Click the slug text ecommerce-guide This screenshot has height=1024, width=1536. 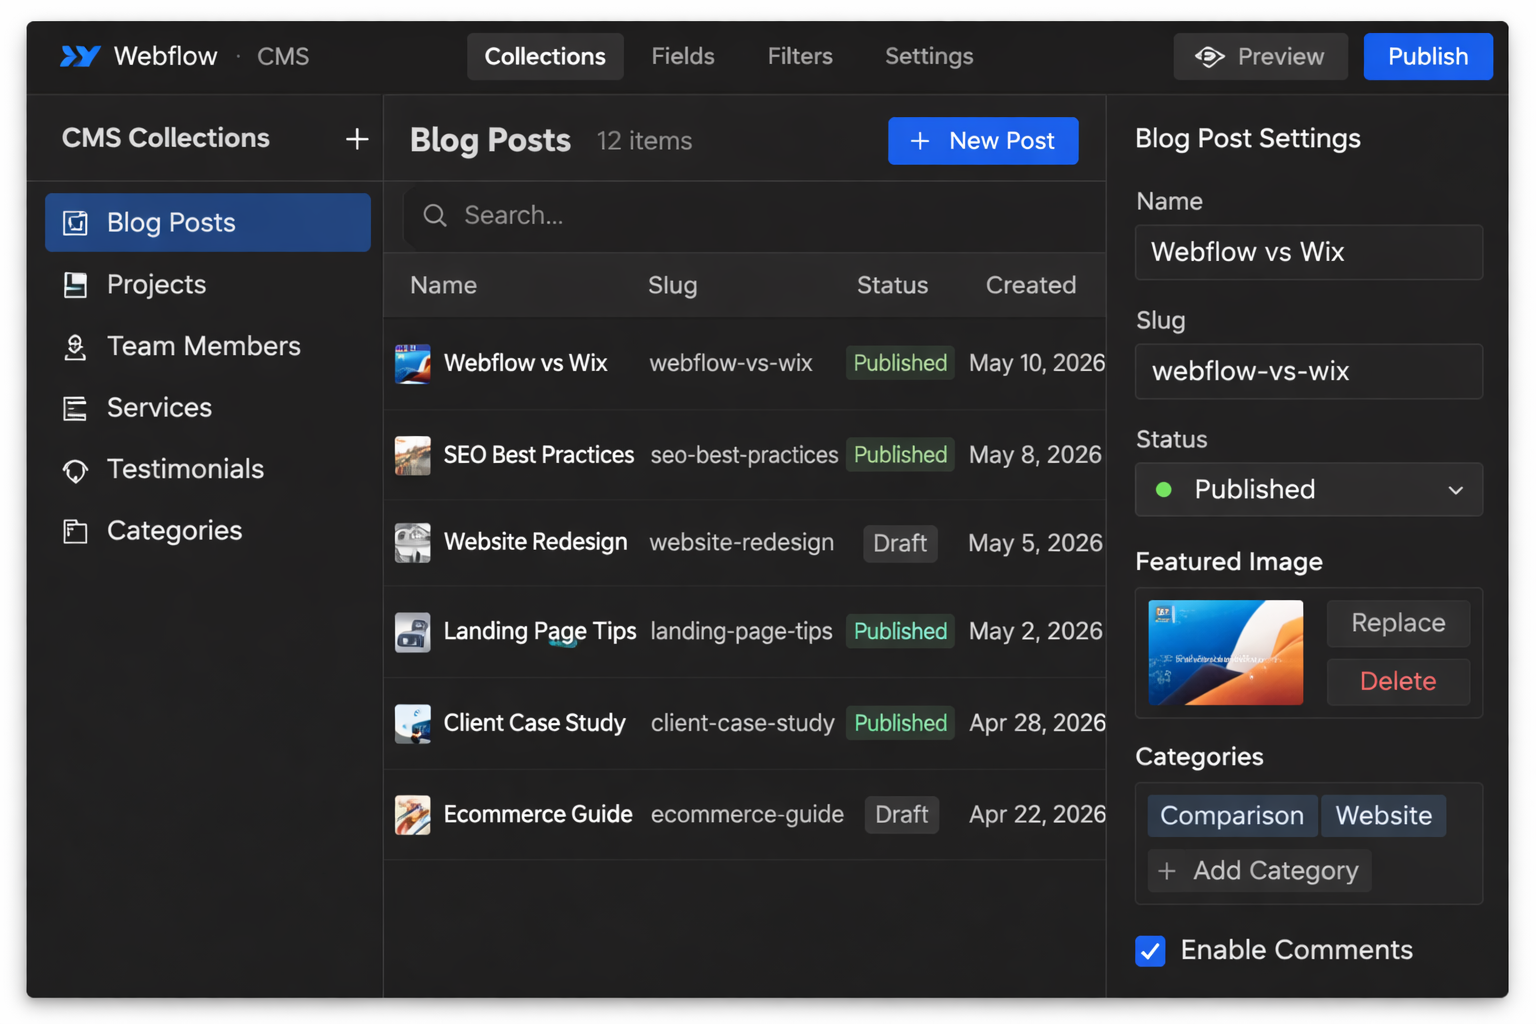coord(747,815)
